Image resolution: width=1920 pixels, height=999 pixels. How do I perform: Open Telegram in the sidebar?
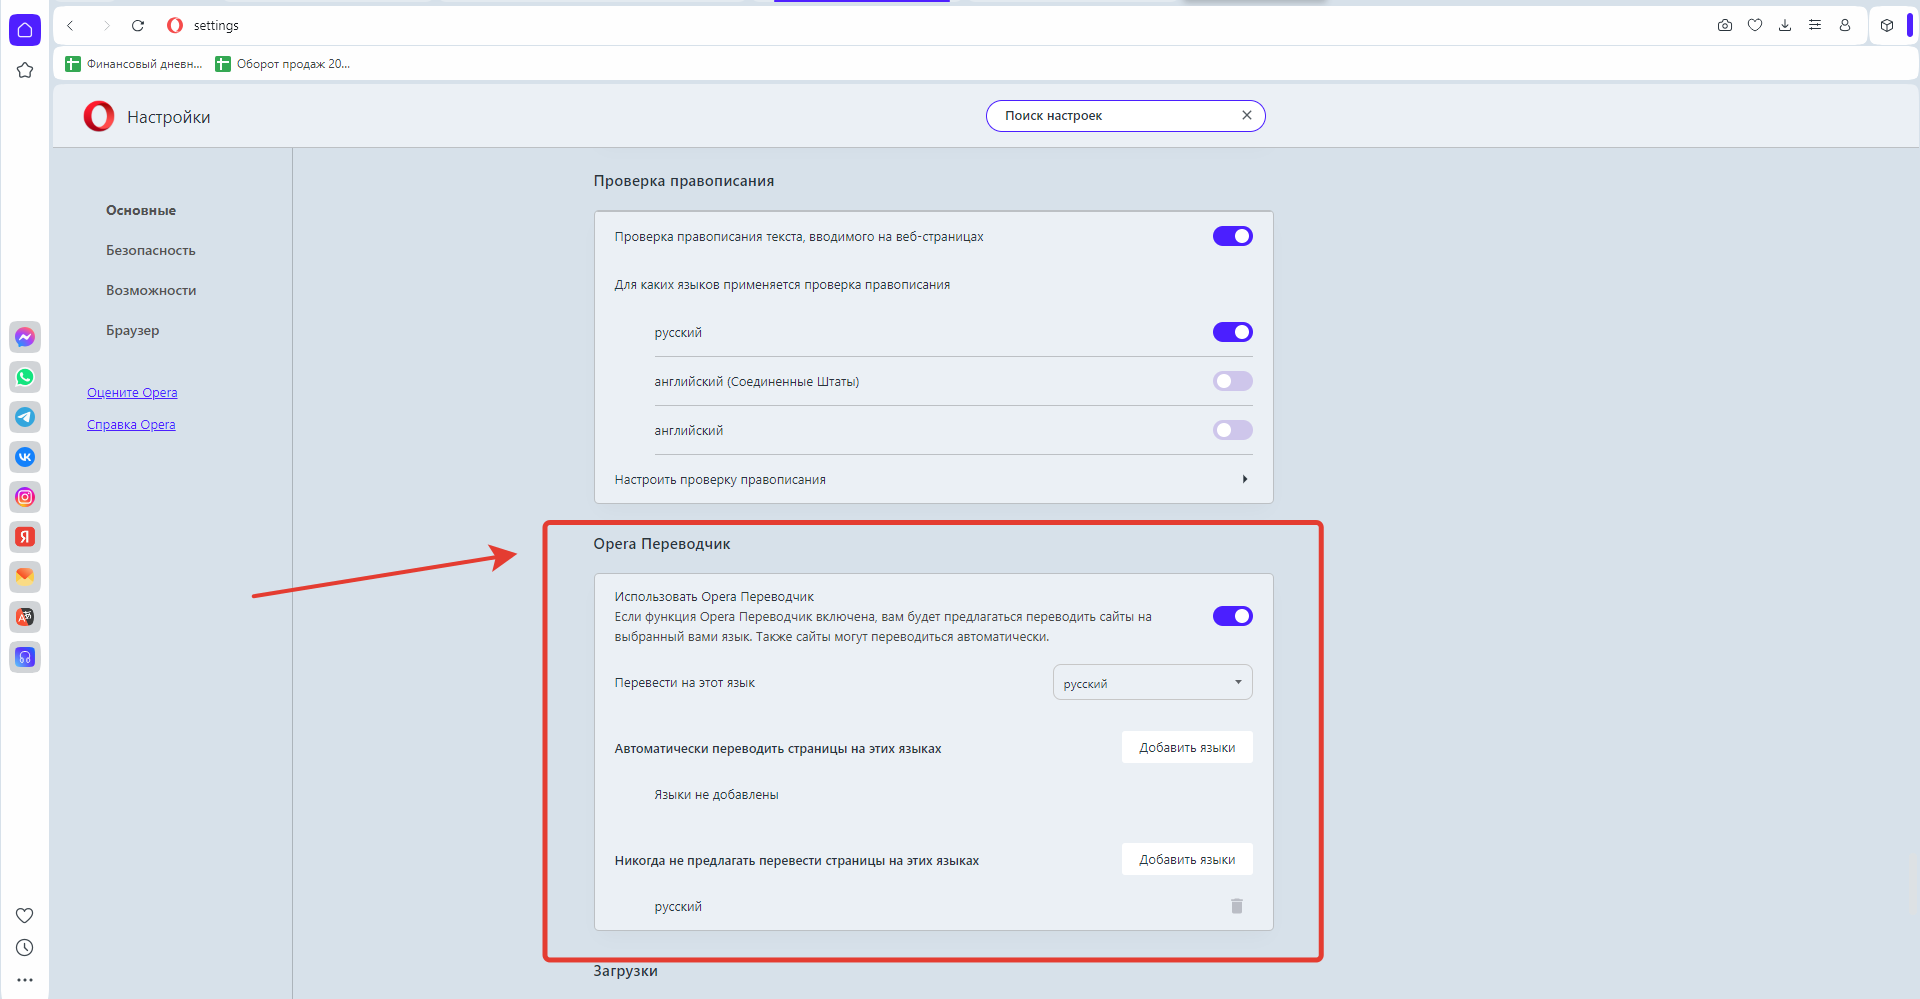point(25,417)
